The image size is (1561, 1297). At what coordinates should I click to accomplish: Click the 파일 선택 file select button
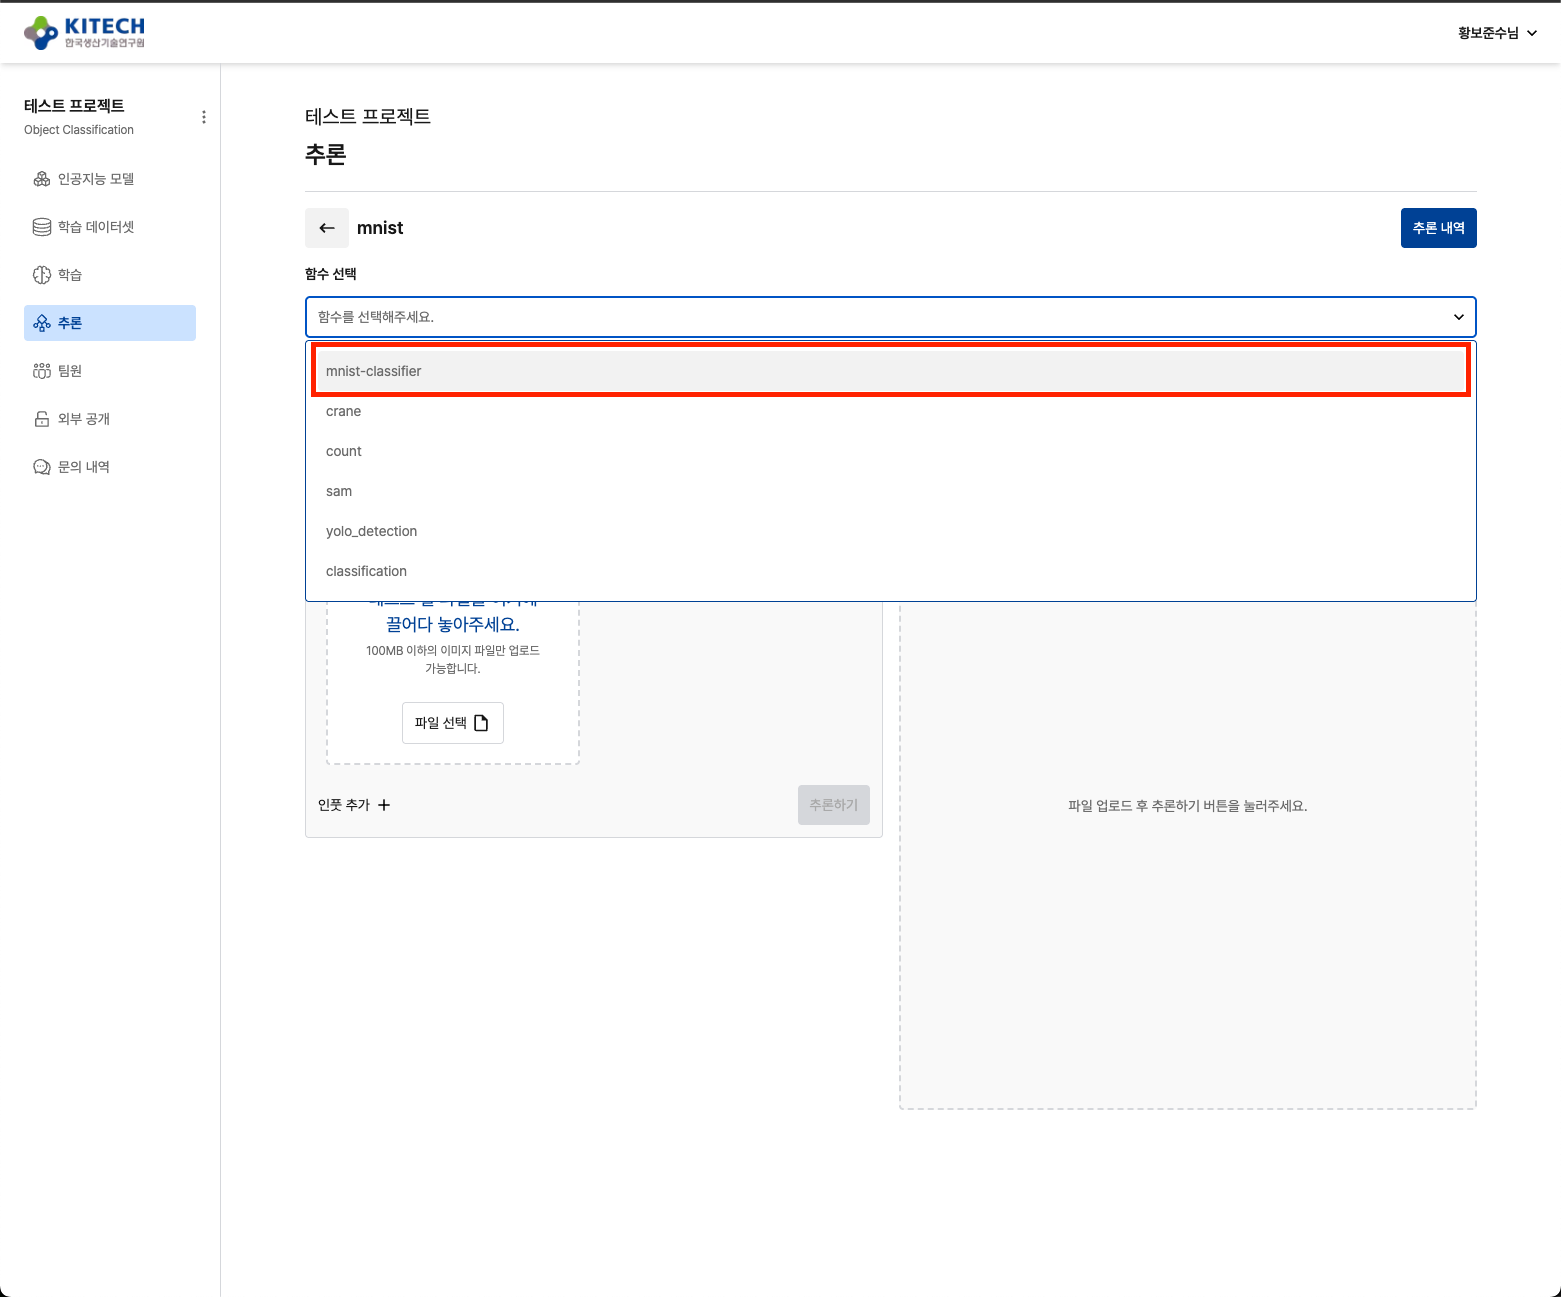(452, 723)
